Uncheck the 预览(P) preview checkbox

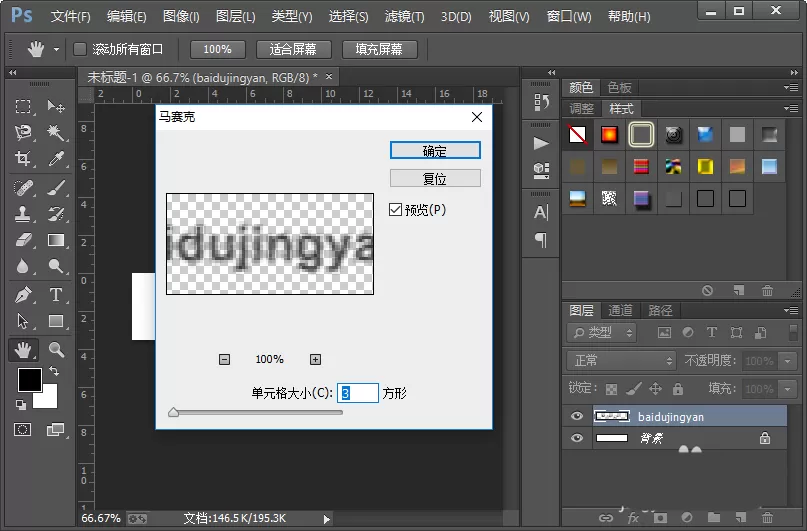tap(395, 209)
